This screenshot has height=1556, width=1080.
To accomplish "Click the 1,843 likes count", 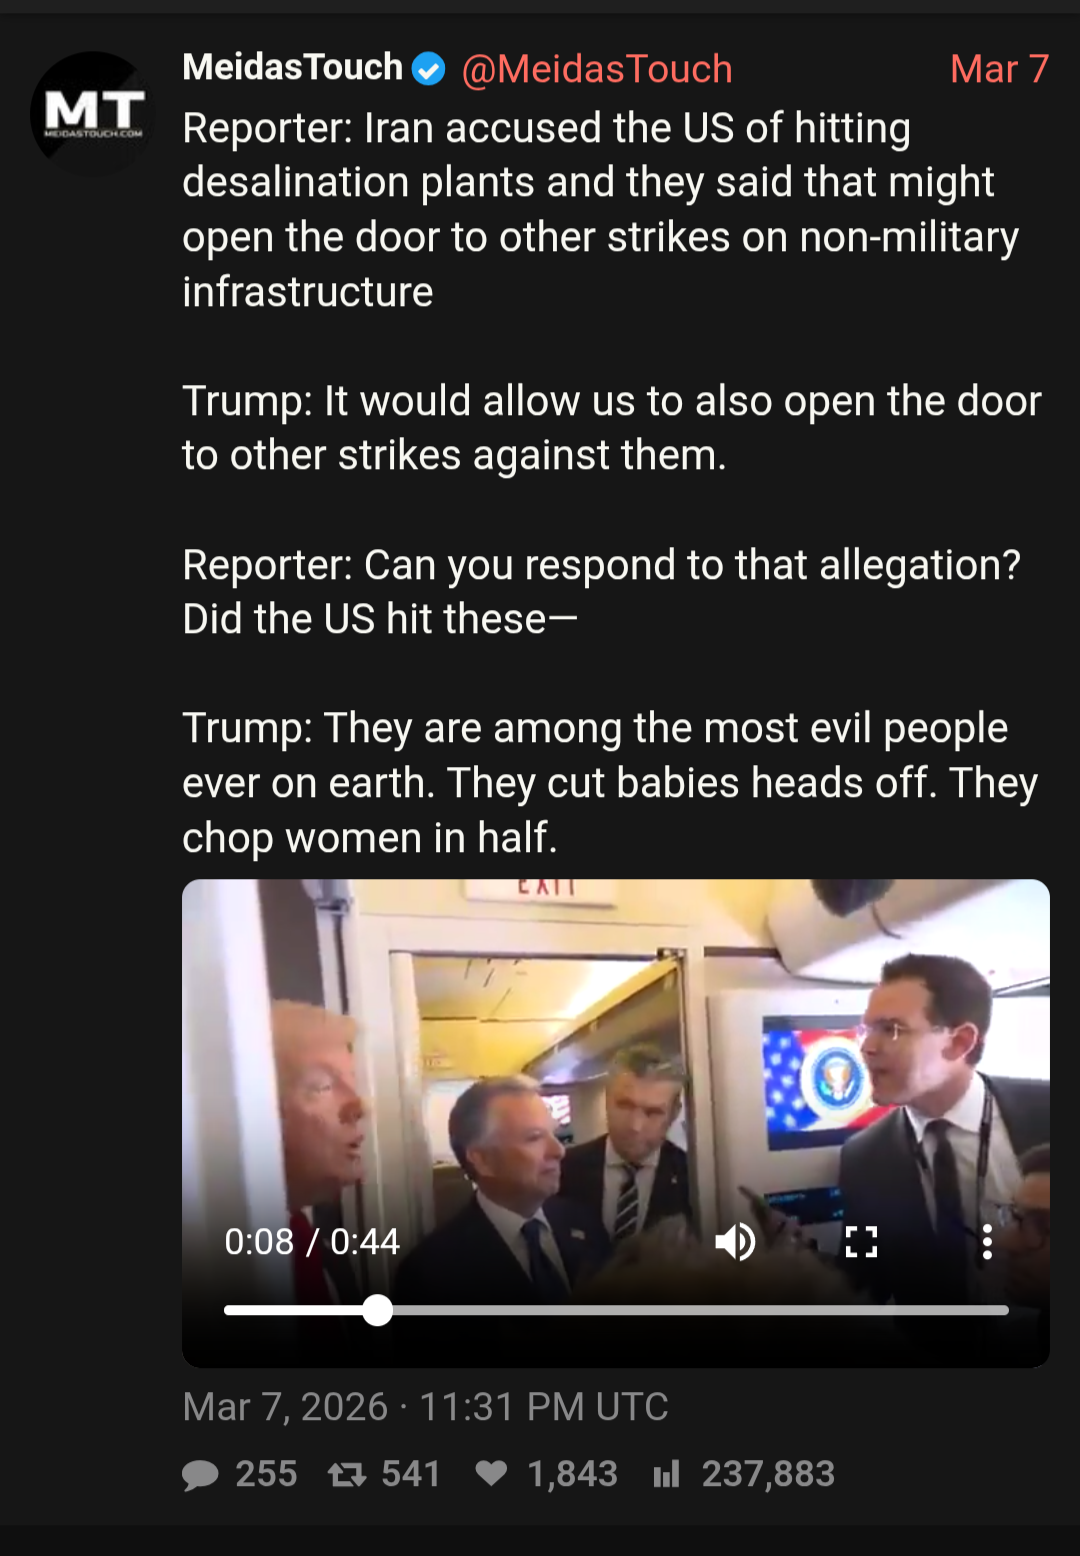I will 573,1474.
